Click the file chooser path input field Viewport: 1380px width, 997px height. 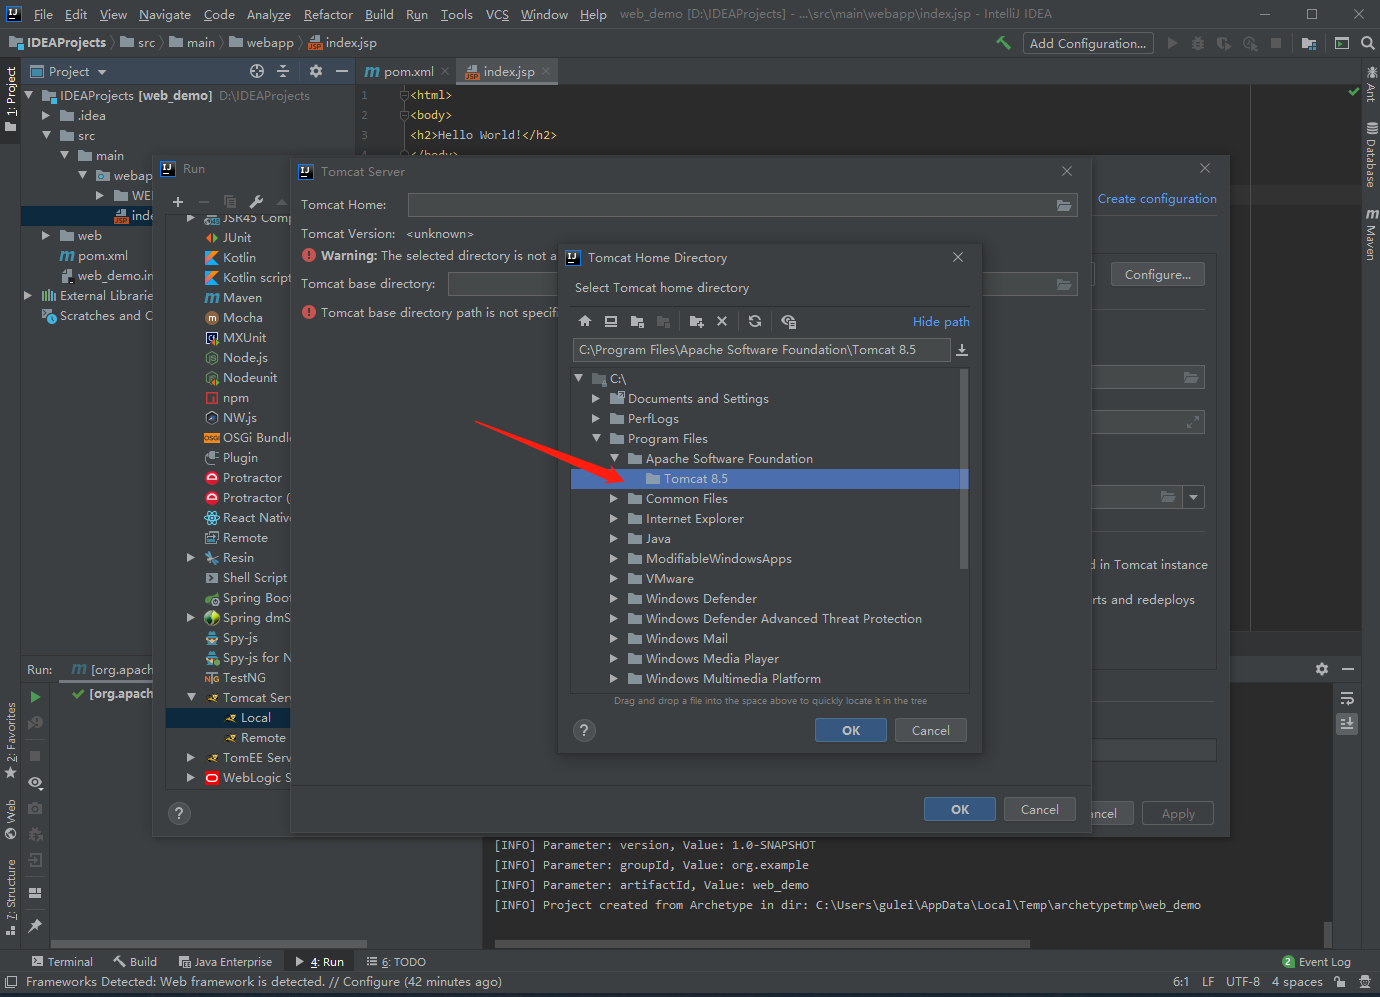(x=761, y=350)
